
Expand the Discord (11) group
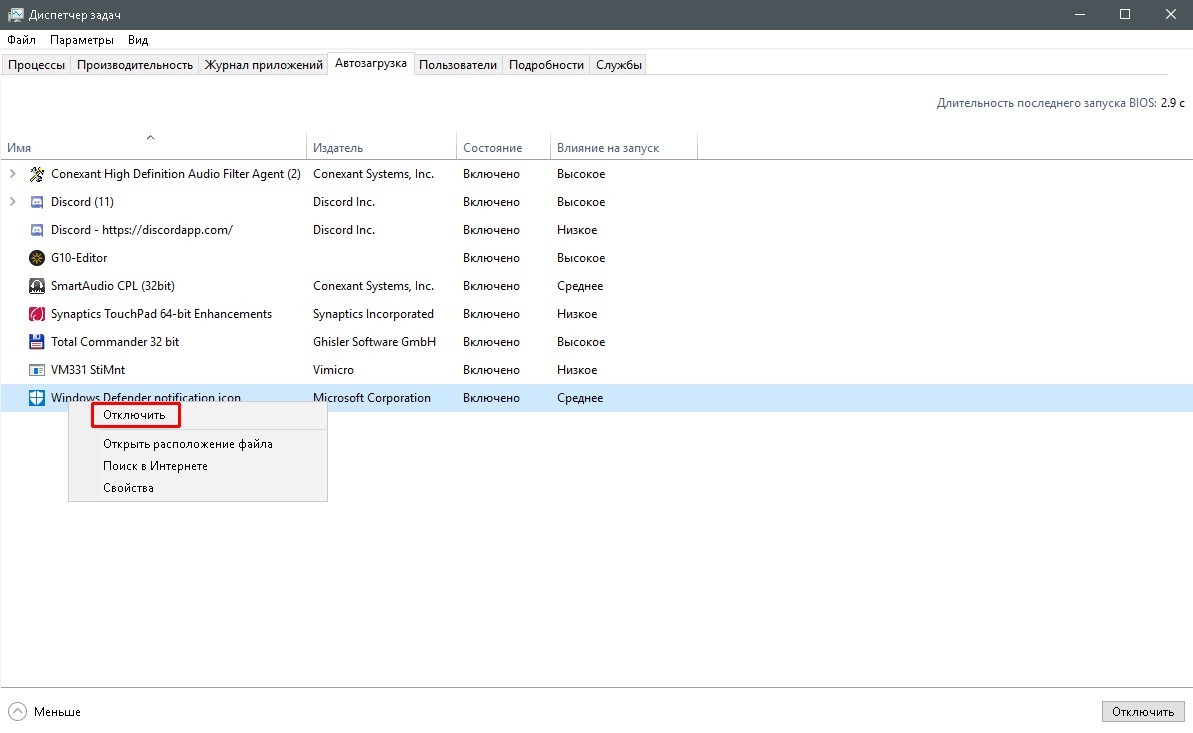tap(12, 202)
